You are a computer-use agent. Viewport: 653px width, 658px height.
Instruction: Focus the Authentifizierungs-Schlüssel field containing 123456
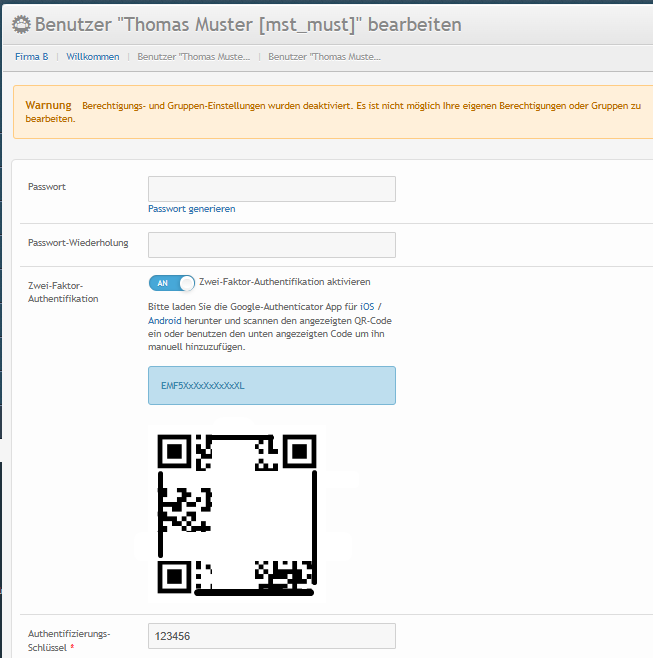[272, 636]
